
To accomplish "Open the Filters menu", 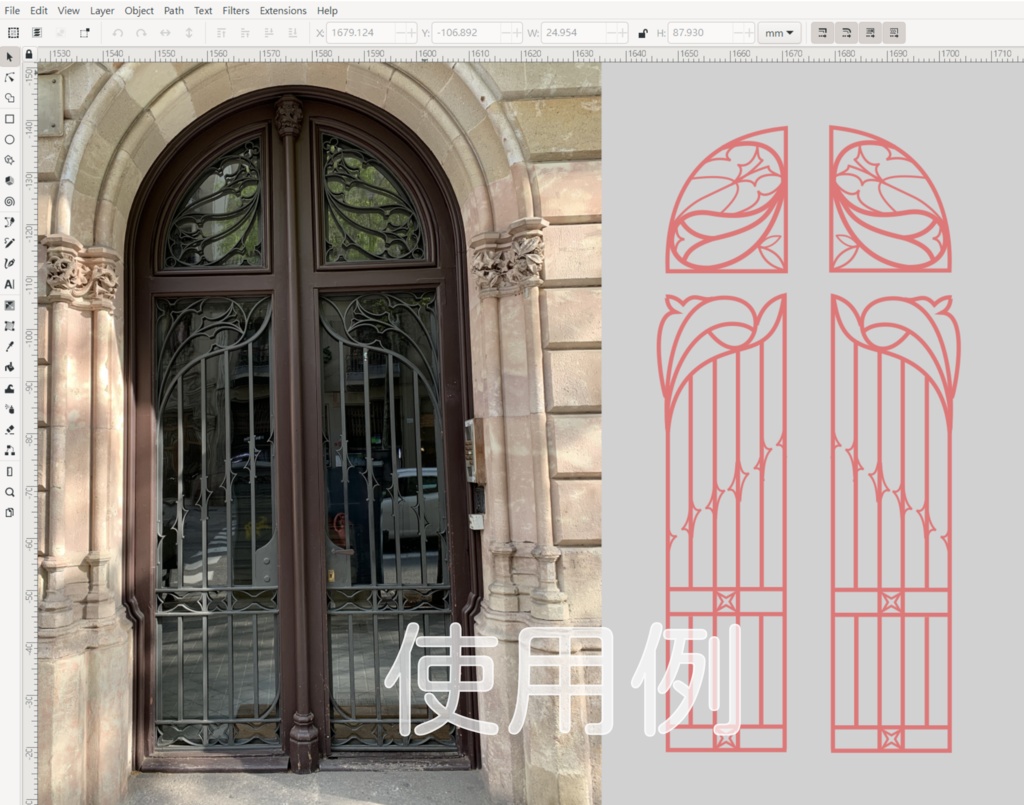I will tap(236, 10).
